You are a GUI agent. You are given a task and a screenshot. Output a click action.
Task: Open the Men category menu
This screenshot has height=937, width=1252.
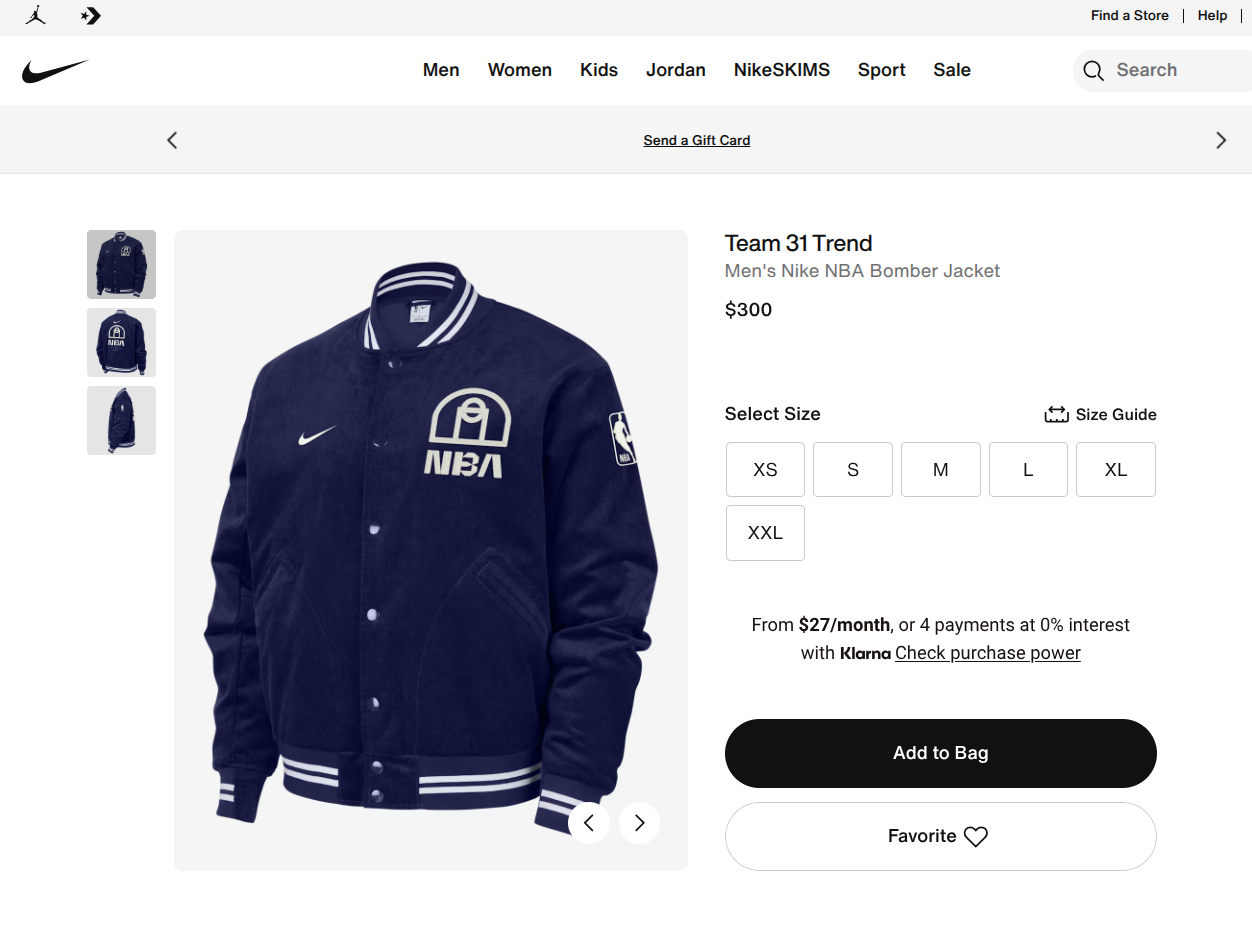[x=441, y=70]
